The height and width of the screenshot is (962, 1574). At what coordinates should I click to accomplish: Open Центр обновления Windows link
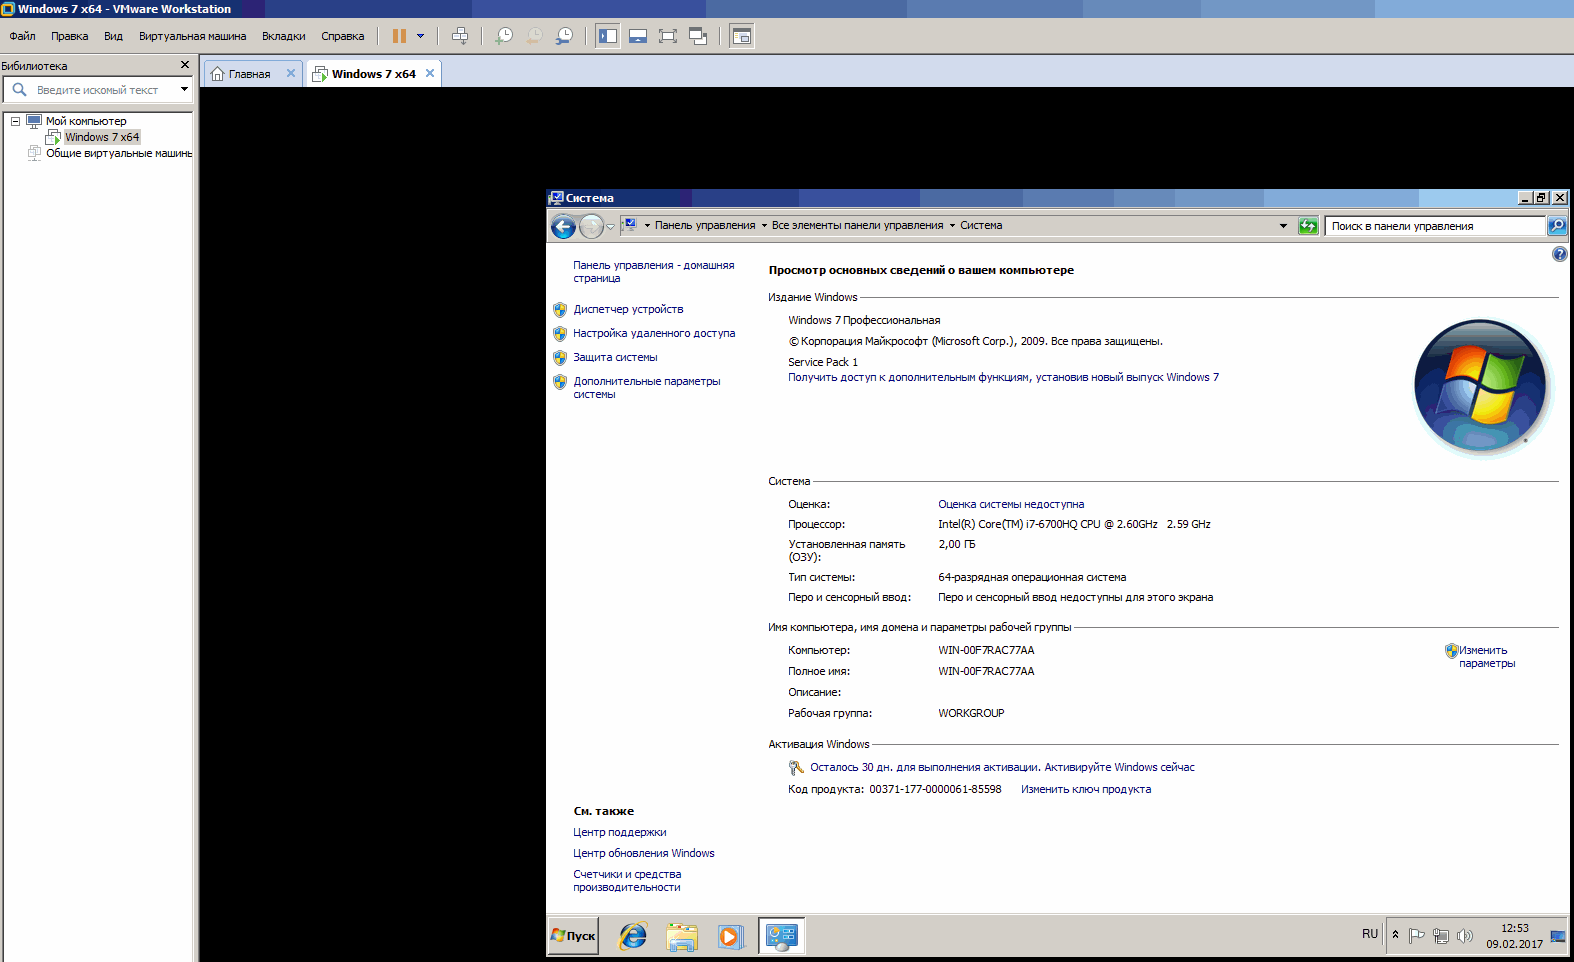tap(643, 853)
